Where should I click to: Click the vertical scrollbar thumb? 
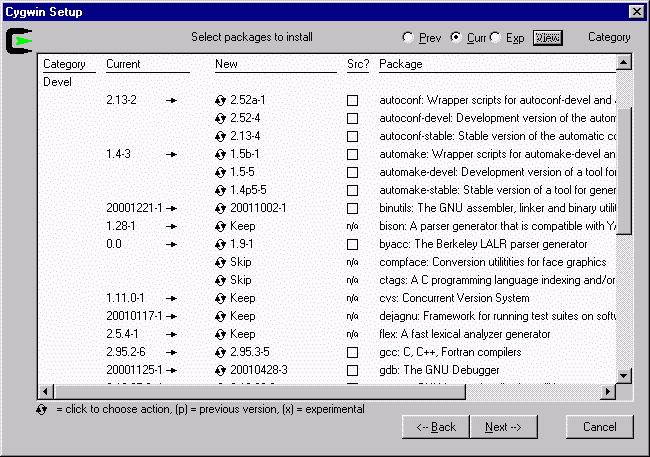(x=623, y=171)
